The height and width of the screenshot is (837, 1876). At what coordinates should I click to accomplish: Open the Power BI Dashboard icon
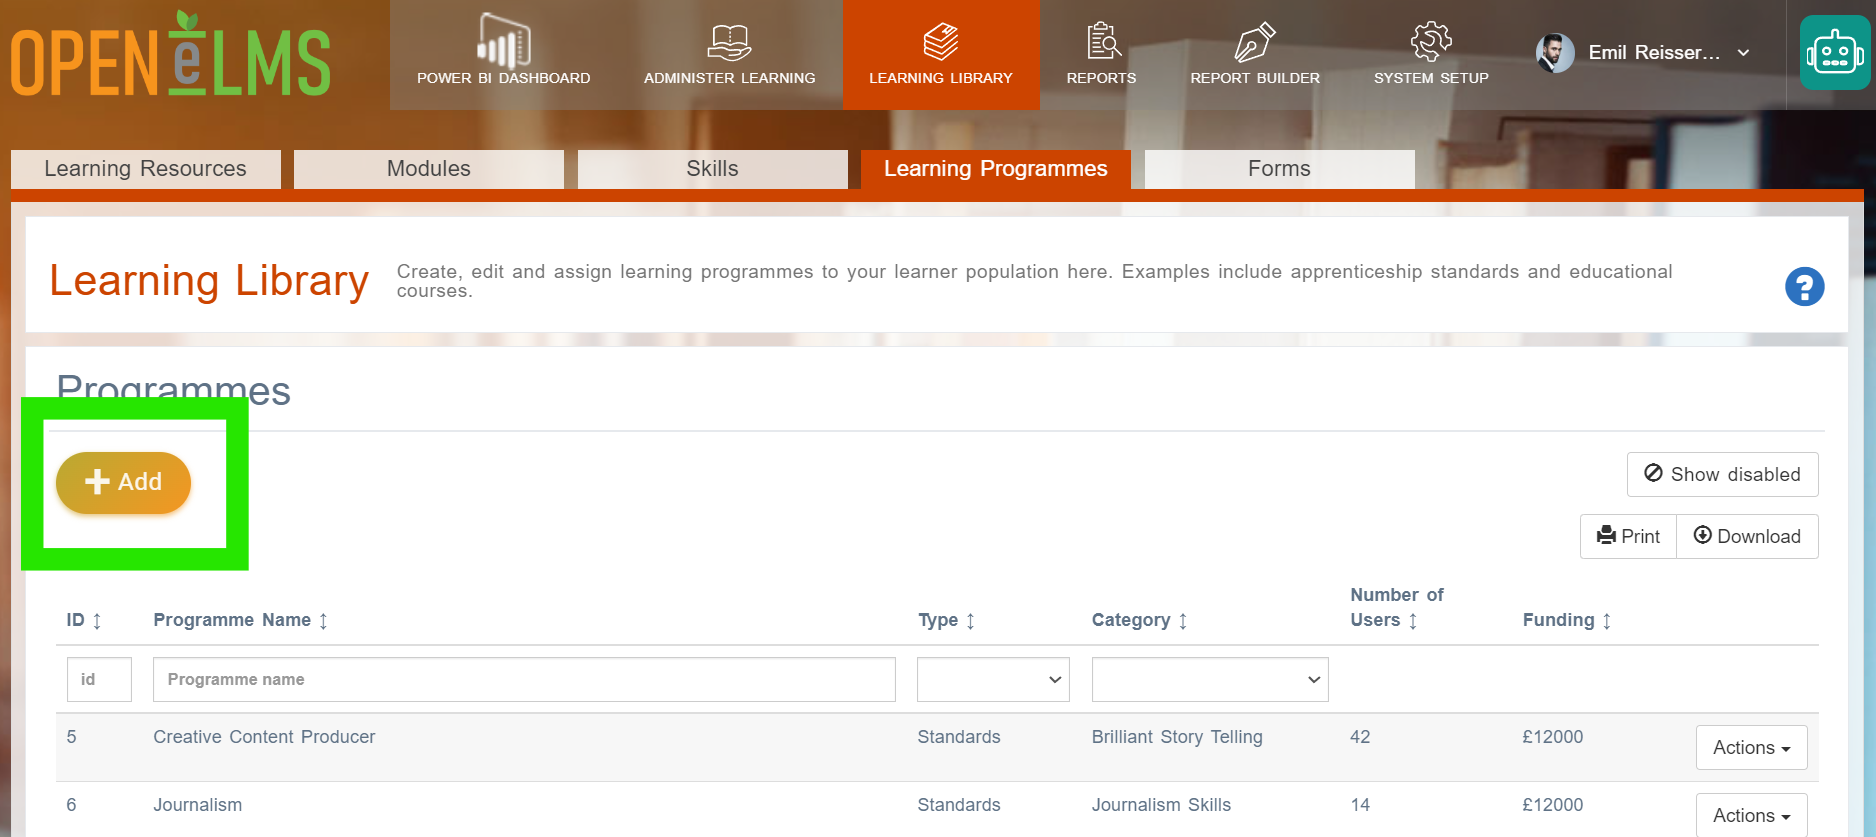tap(503, 40)
